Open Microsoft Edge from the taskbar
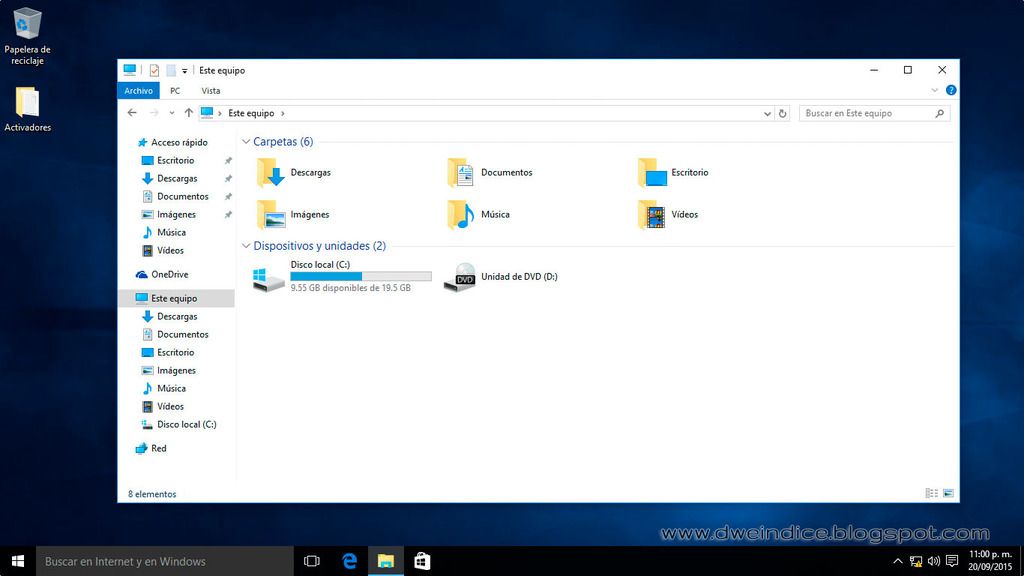 click(x=349, y=561)
